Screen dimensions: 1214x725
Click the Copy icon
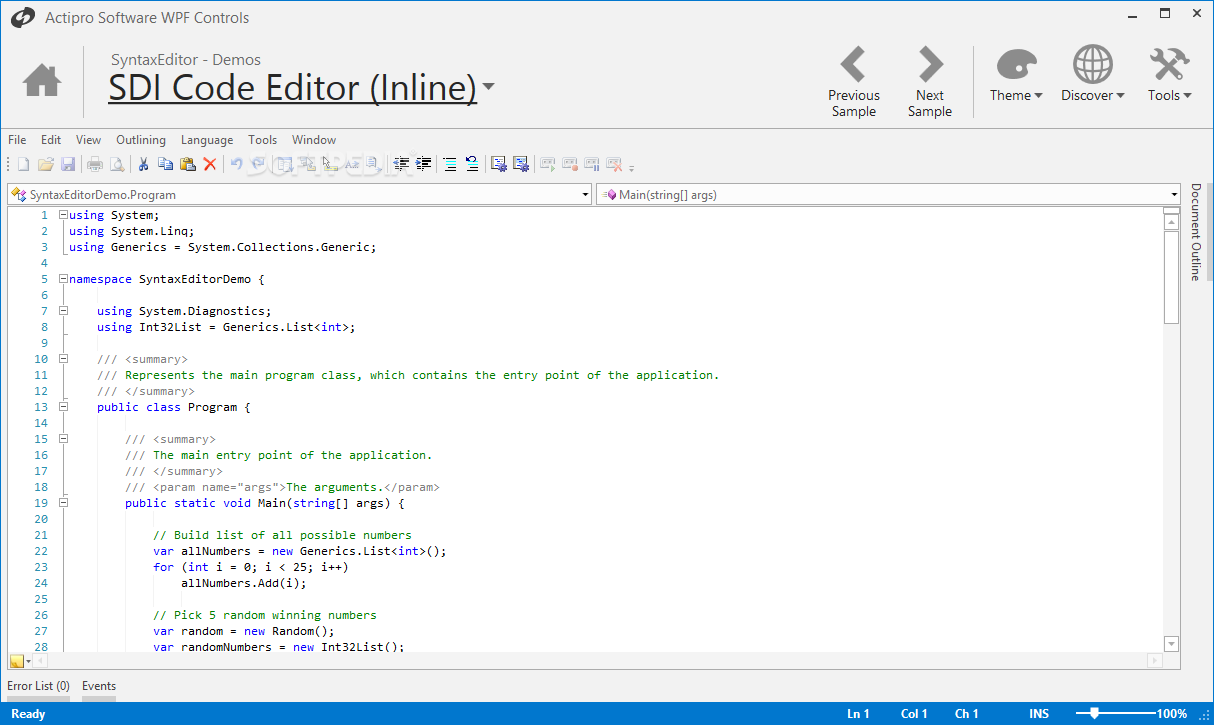pyautogui.click(x=166, y=164)
